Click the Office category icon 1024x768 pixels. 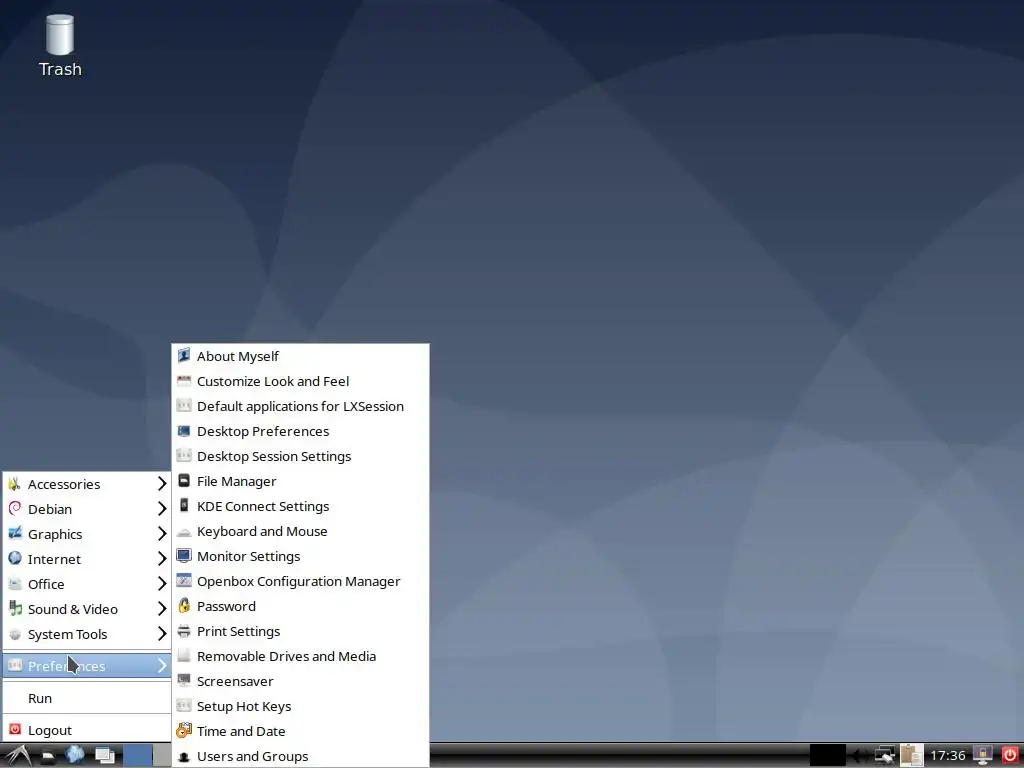coord(15,583)
